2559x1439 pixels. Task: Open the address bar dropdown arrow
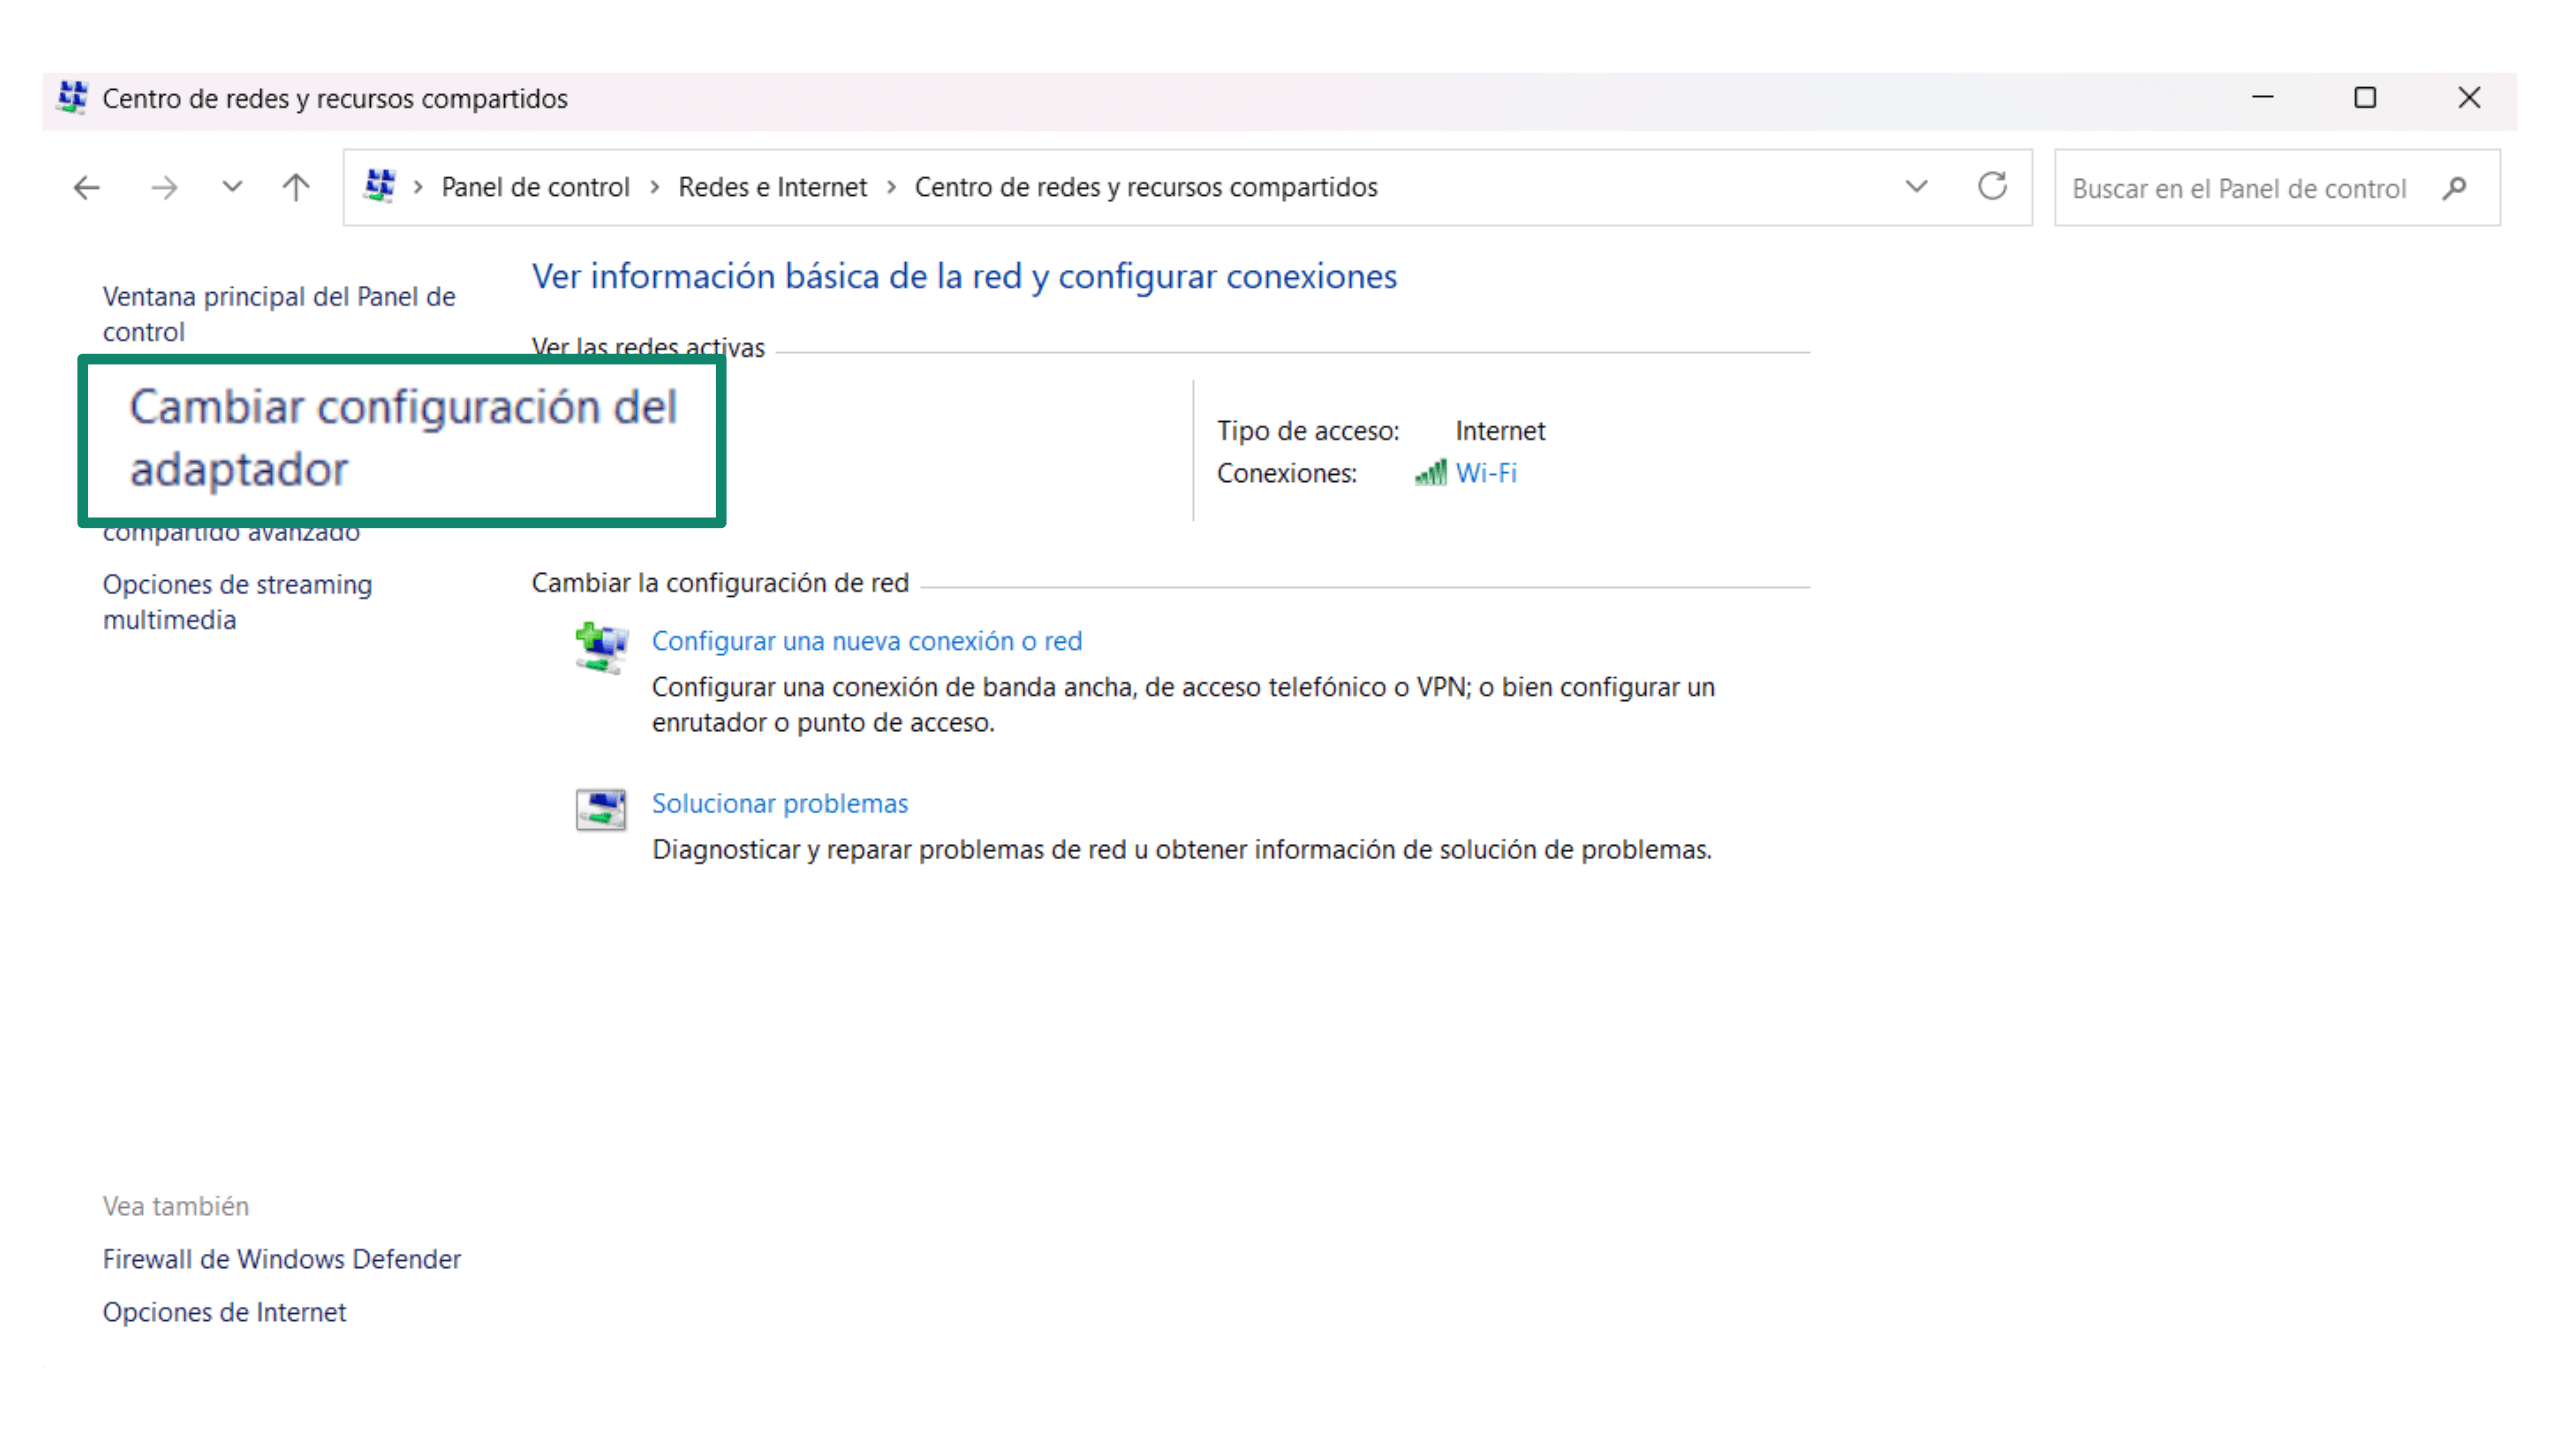pyautogui.click(x=1915, y=187)
